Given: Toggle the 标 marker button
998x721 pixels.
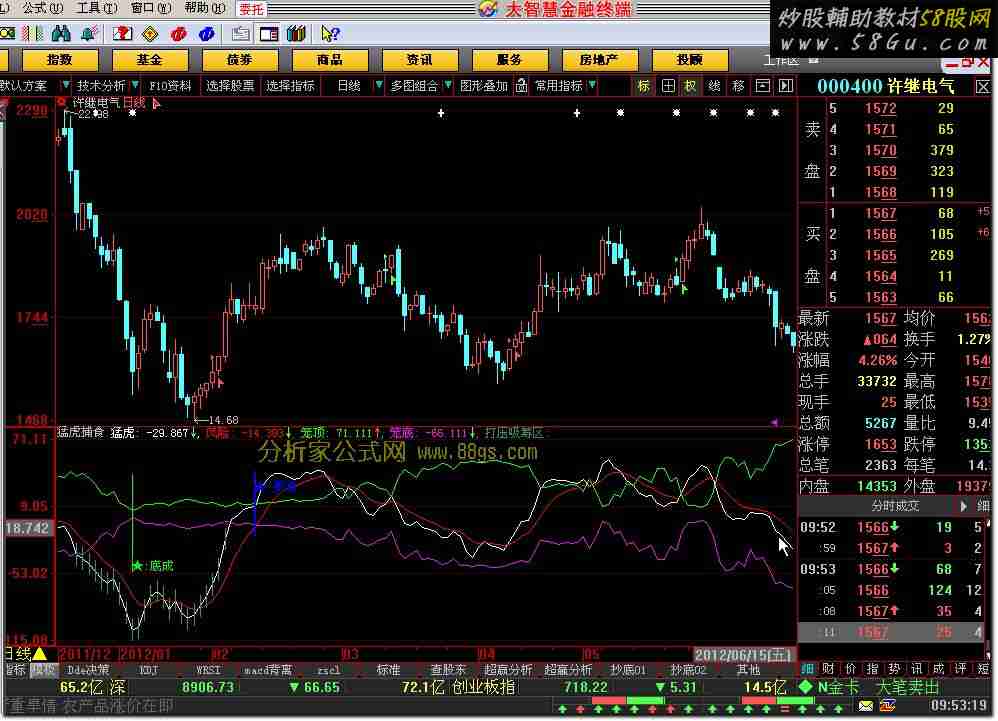Looking at the screenshot, I should 643,85.
